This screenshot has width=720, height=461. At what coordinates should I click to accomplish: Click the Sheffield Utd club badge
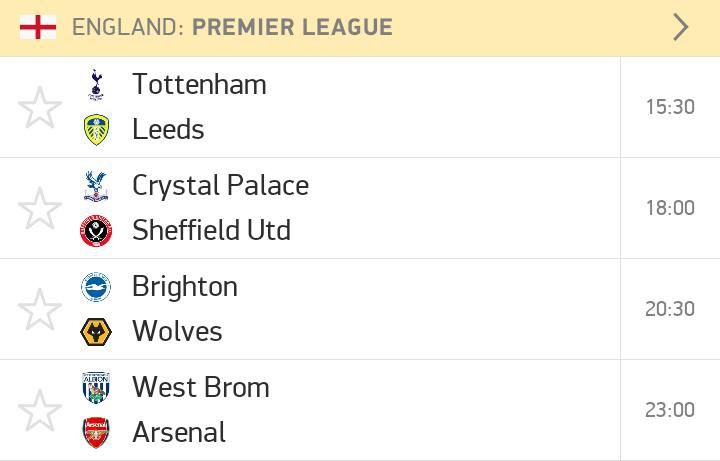[x=96, y=230]
